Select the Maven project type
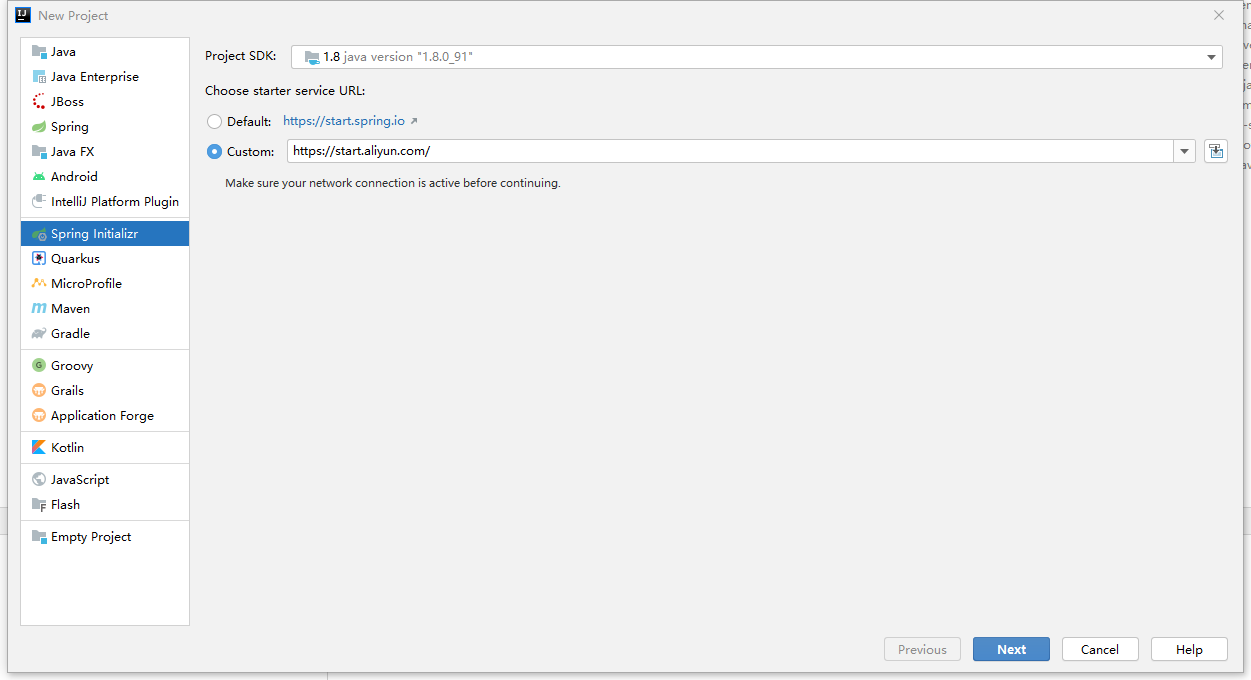 68,308
